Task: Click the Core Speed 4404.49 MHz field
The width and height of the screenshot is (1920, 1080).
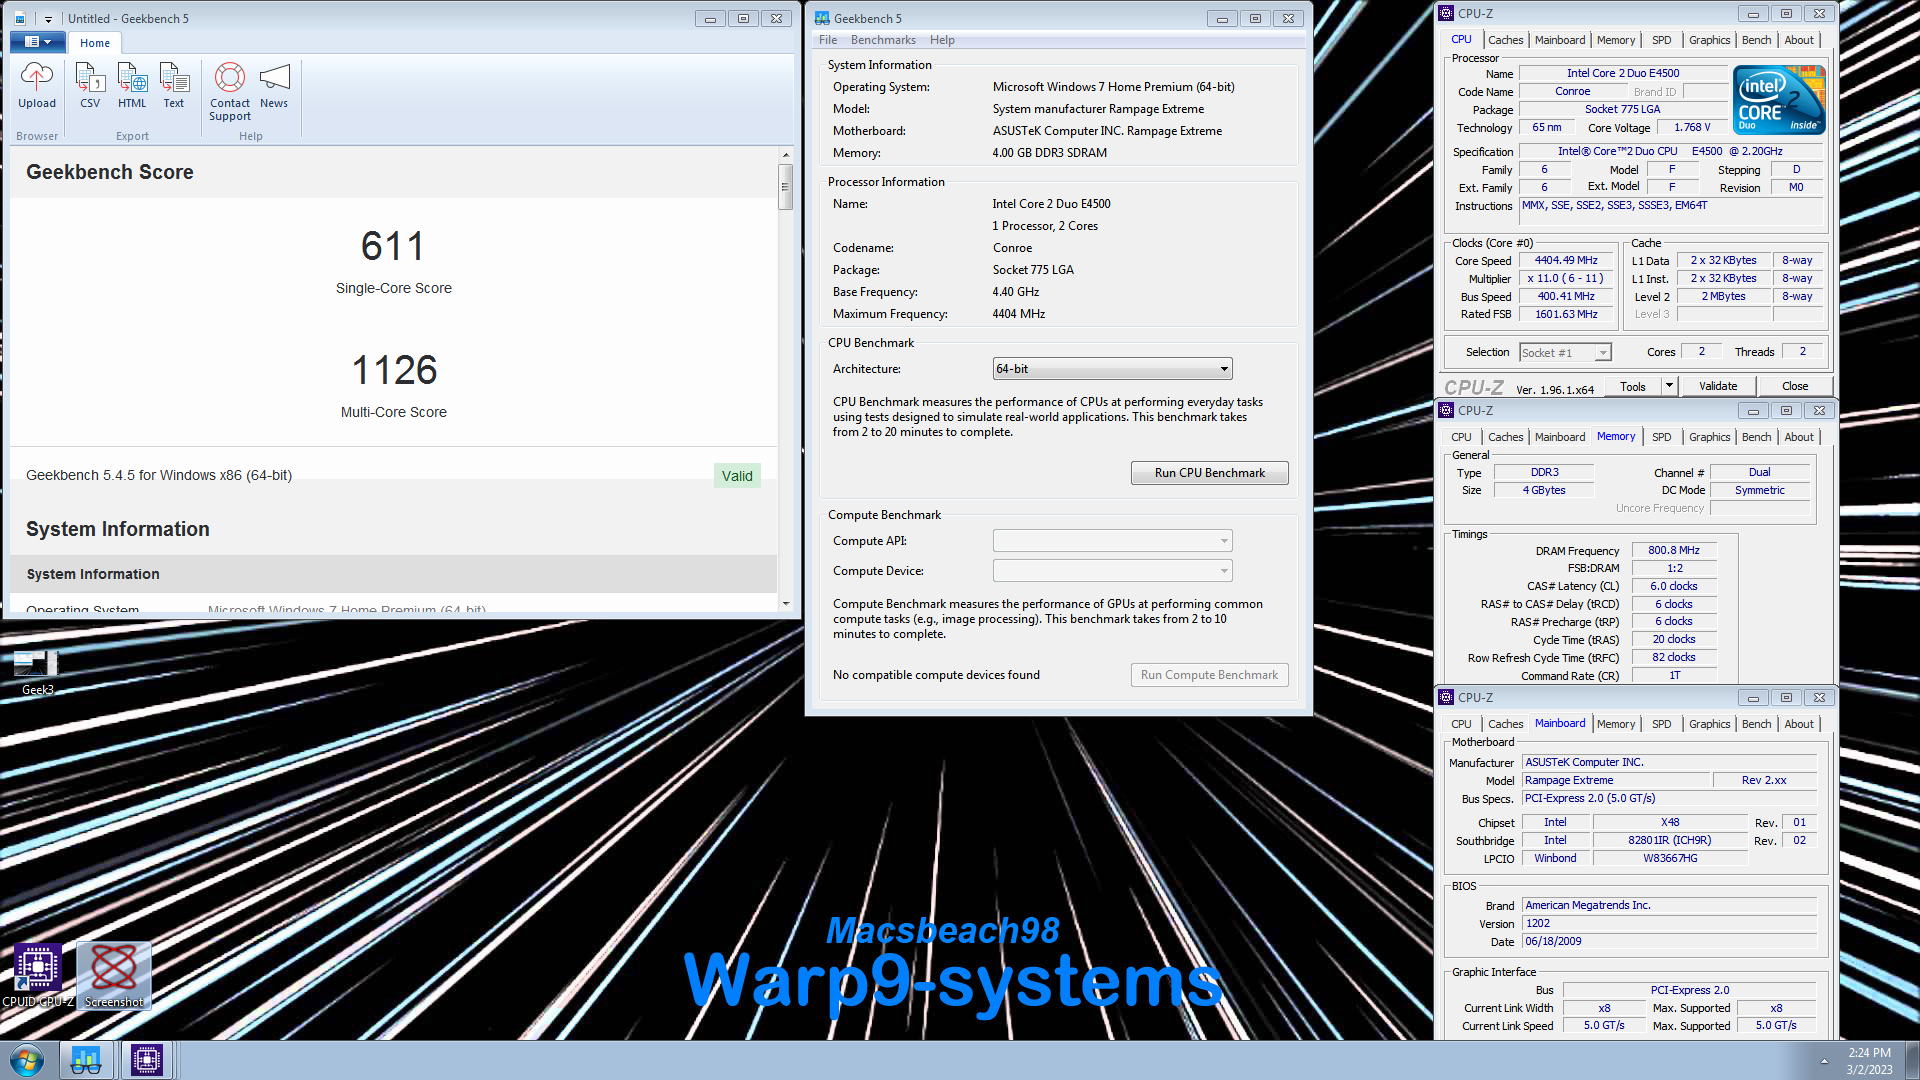Action: 1566,260
